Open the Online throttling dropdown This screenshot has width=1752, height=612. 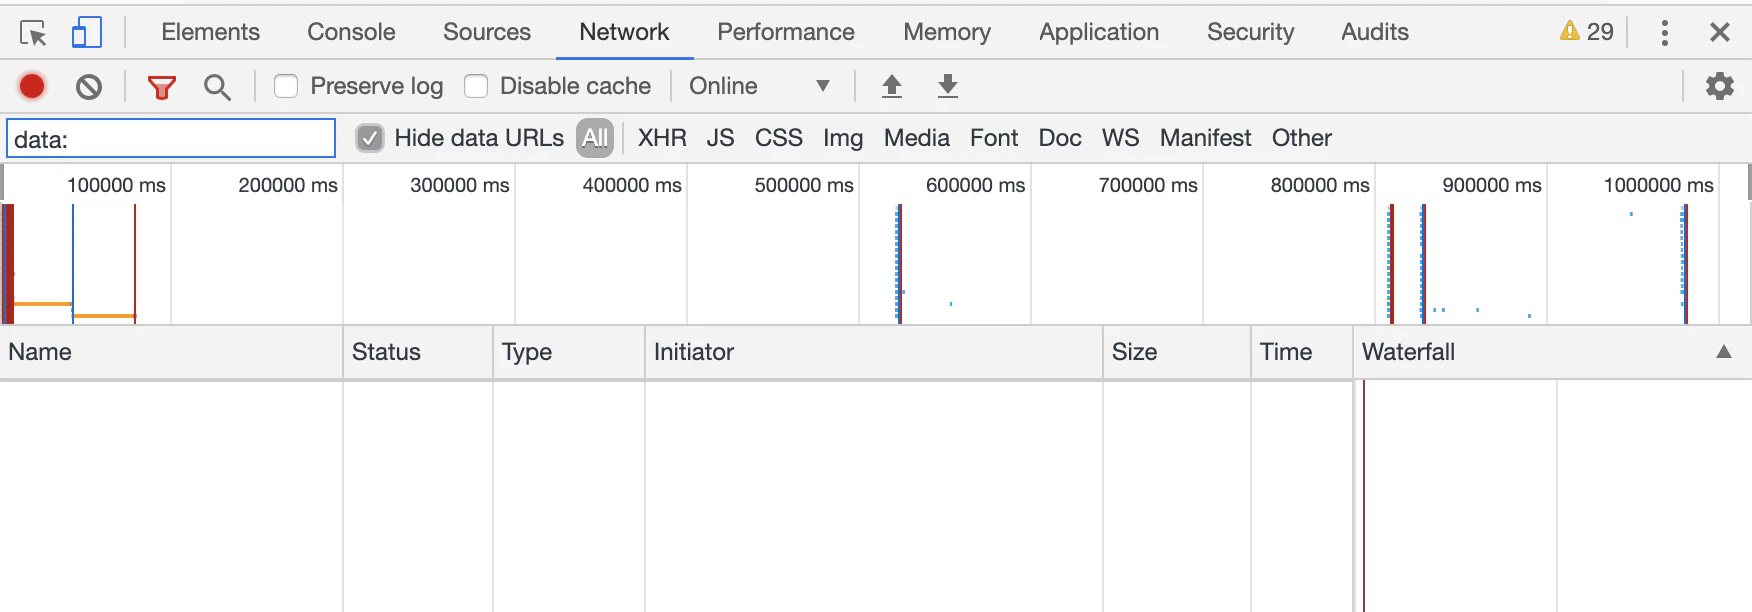tap(760, 86)
